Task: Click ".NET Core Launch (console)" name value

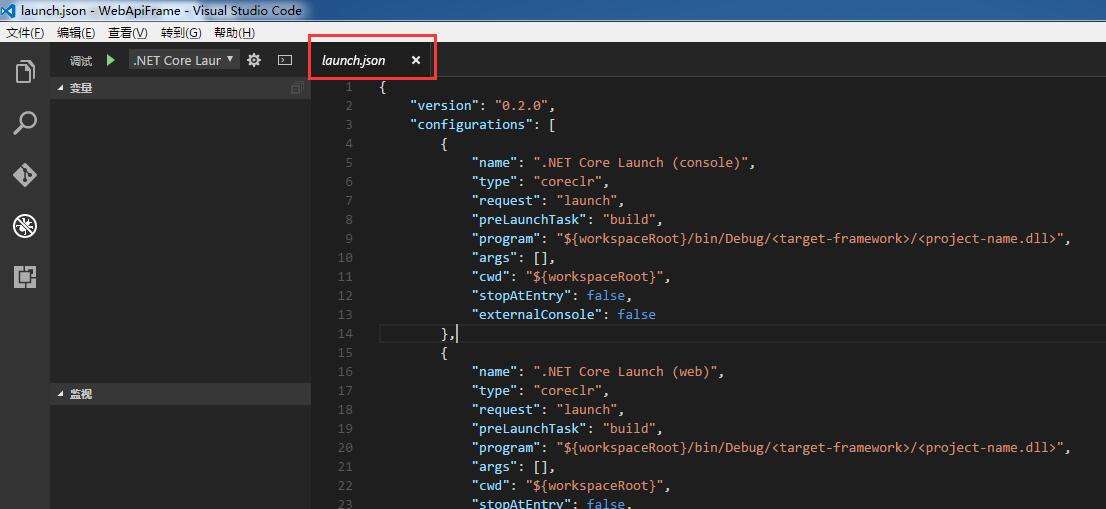Action: [x=640, y=163]
